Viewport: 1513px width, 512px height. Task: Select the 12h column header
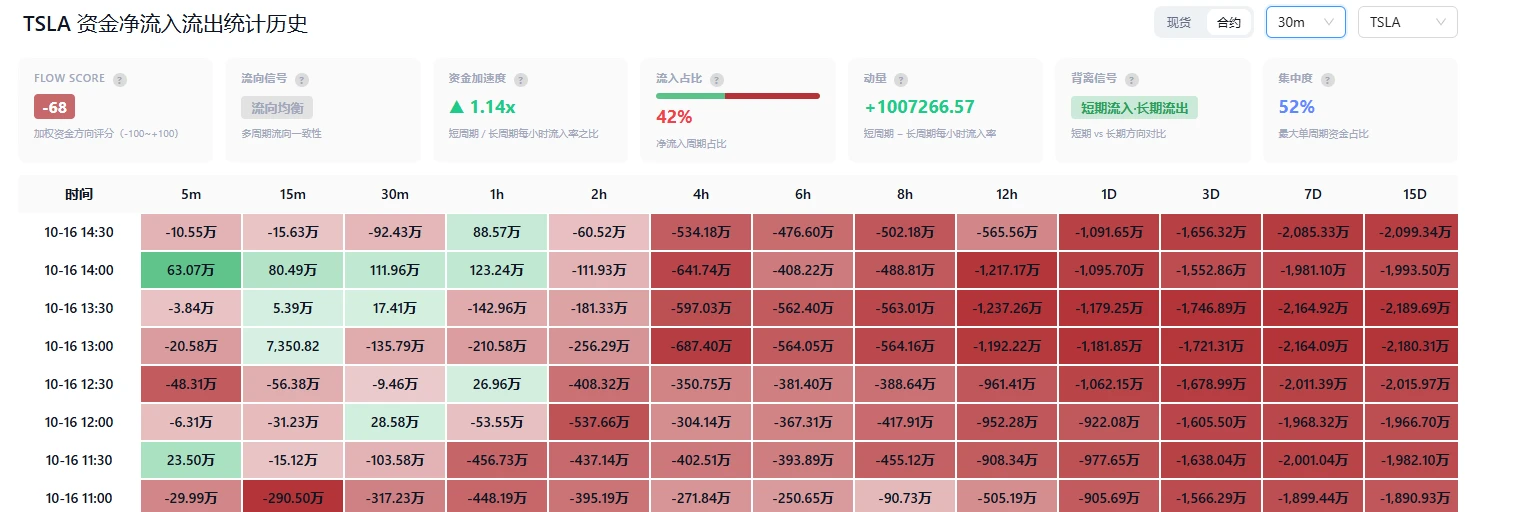pyautogui.click(x=1007, y=194)
